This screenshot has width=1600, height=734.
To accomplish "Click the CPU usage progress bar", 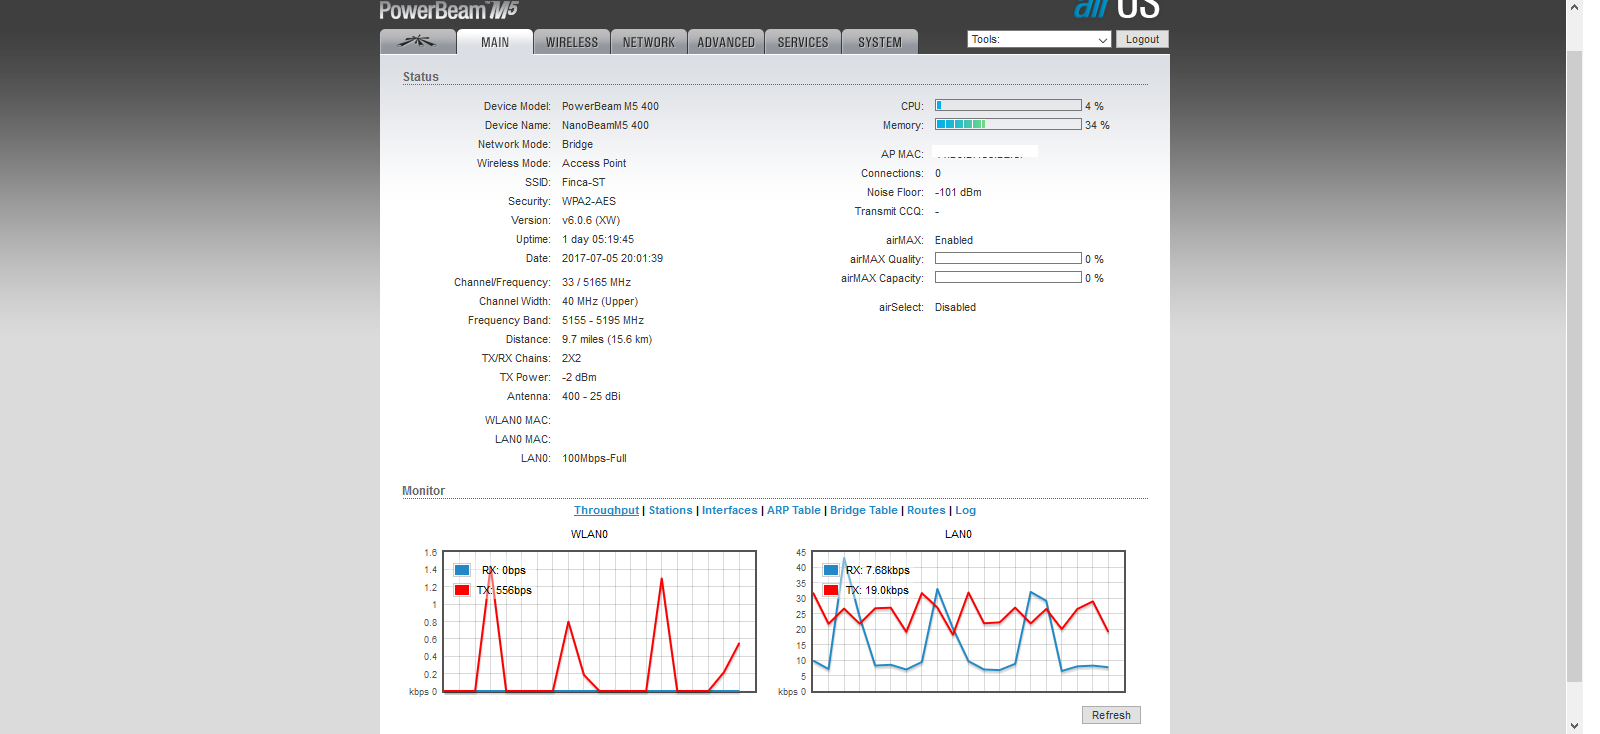I will point(1008,105).
